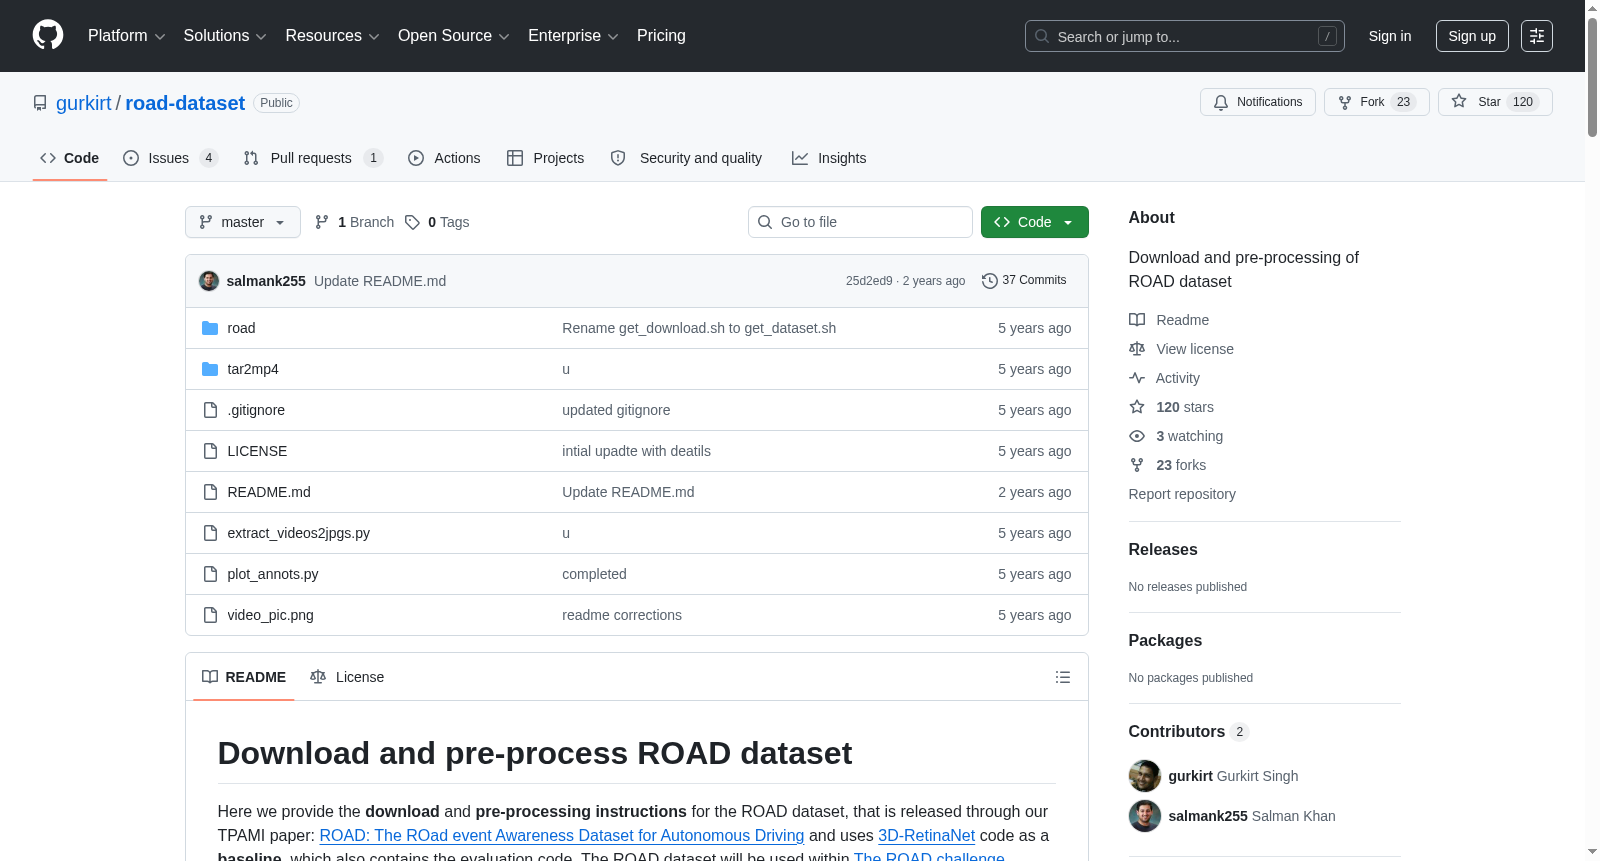Fork the repository button
The width and height of the screenshot is (1600, 861).
click(x=1377, y=102)
